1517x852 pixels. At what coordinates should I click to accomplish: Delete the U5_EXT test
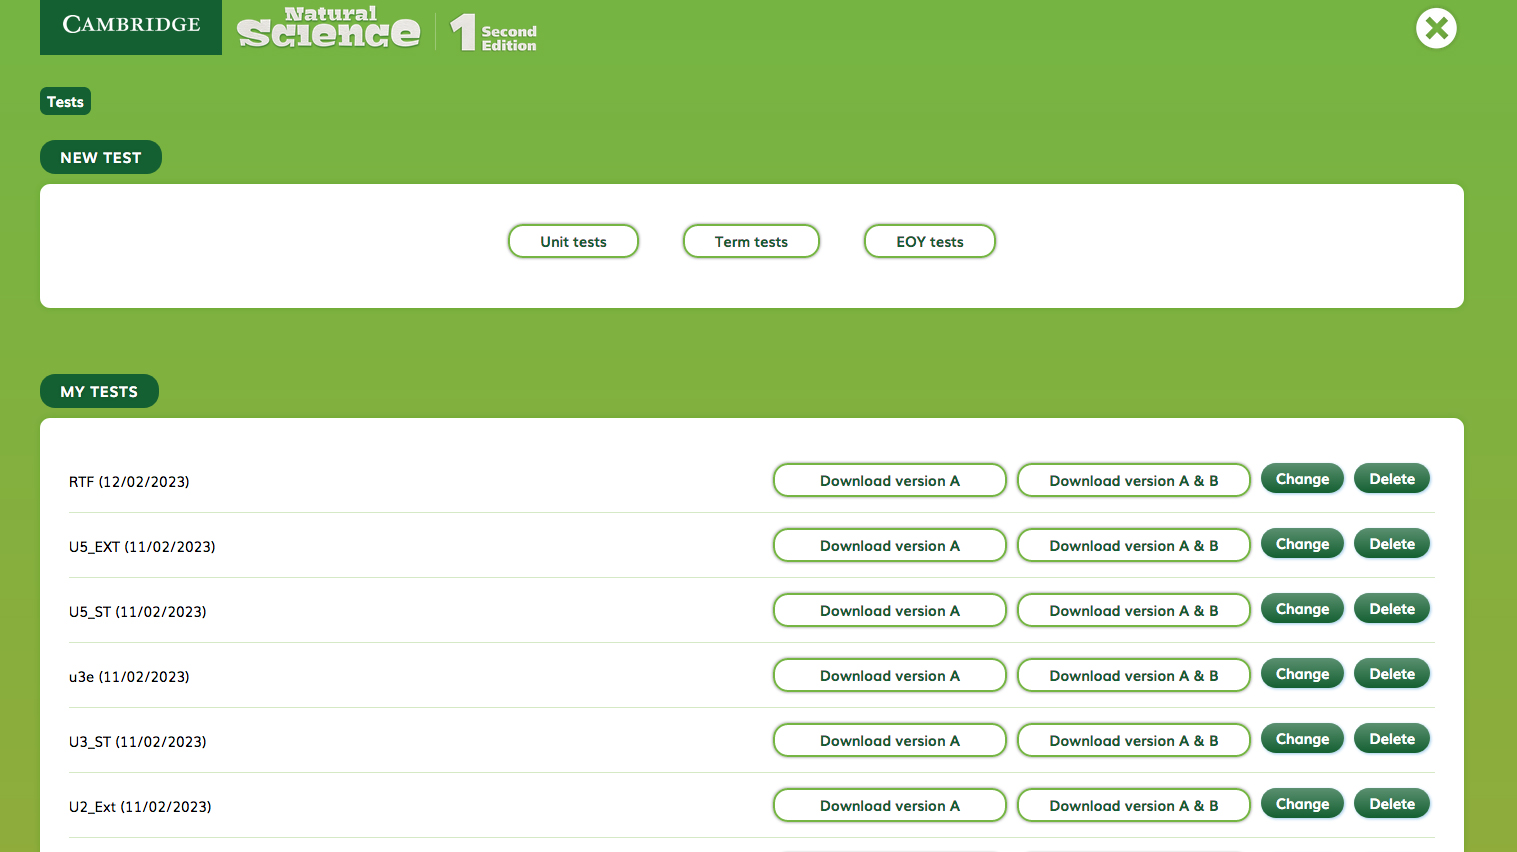coord(1392,544)
